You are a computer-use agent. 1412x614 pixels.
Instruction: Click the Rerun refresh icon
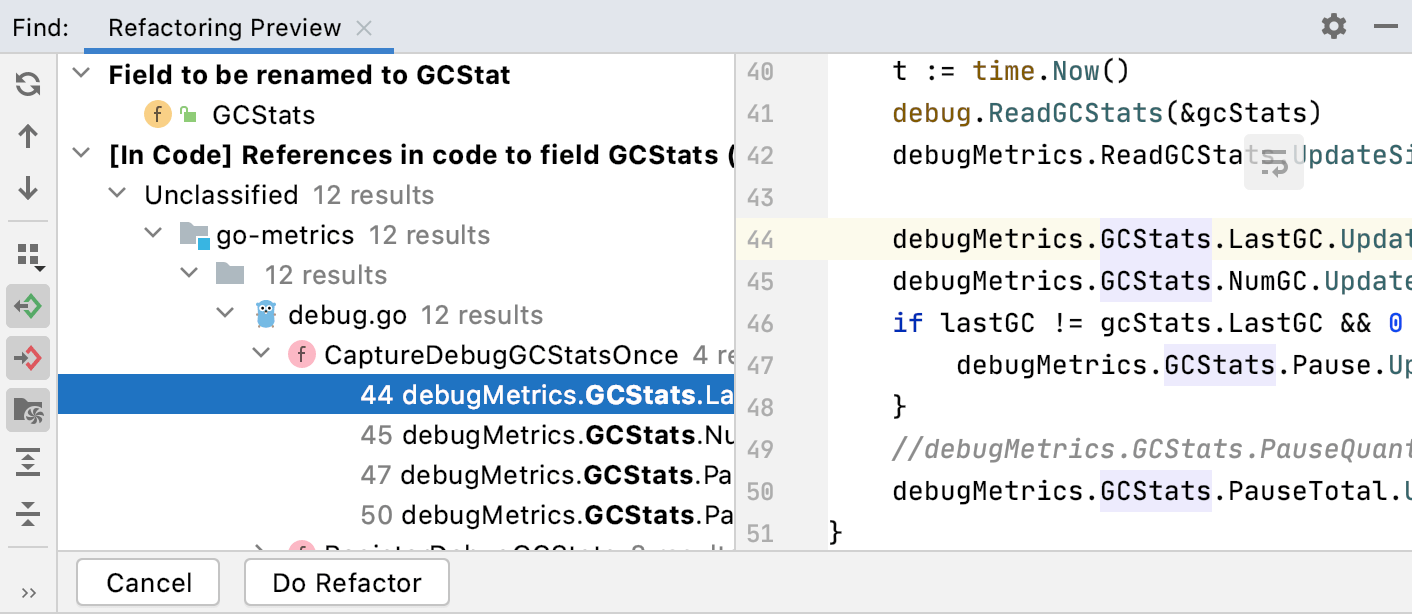[x=28, y=84]
